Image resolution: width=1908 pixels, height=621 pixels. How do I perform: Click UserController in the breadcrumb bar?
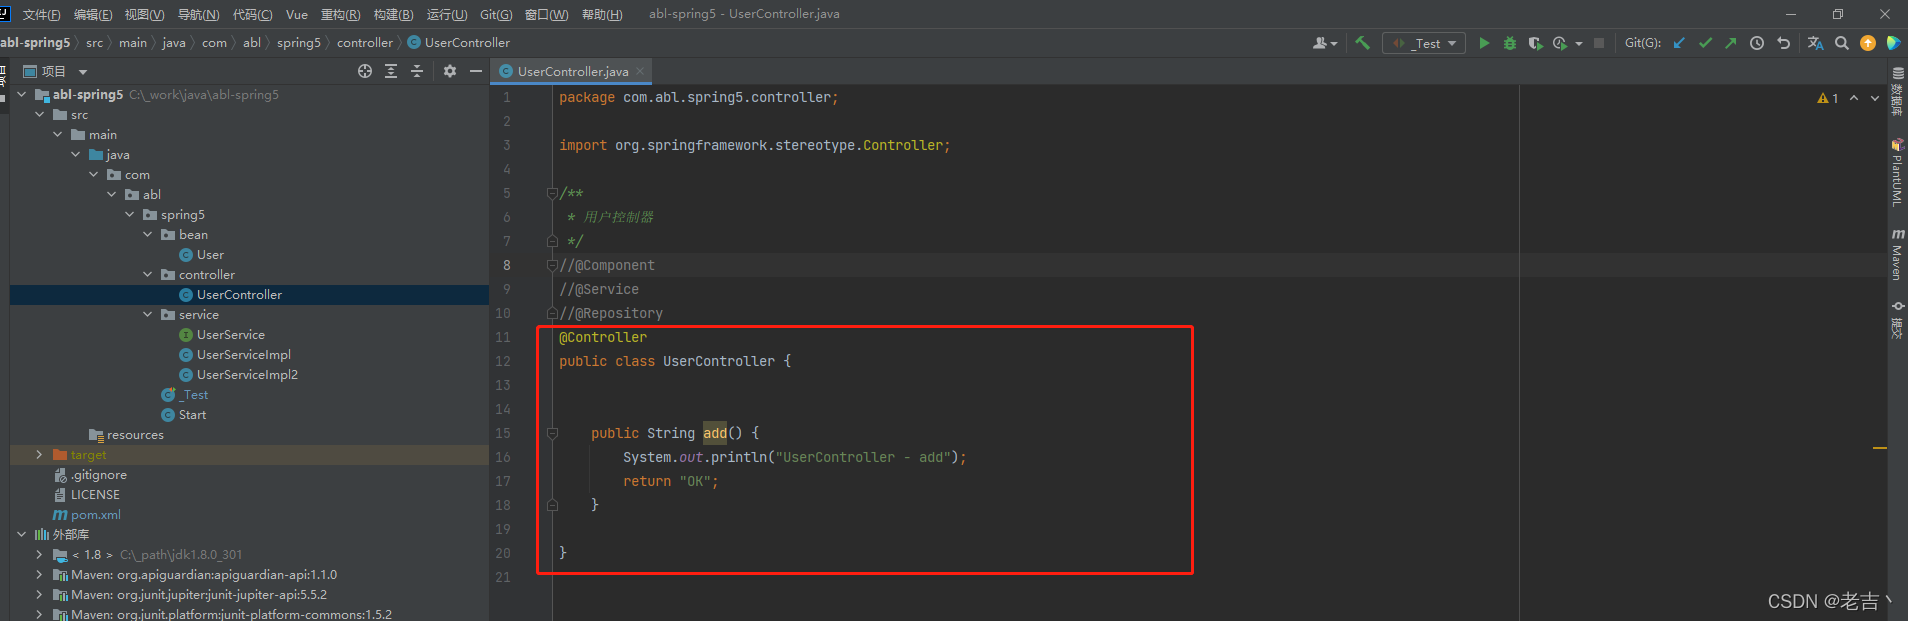coord(459,43)
